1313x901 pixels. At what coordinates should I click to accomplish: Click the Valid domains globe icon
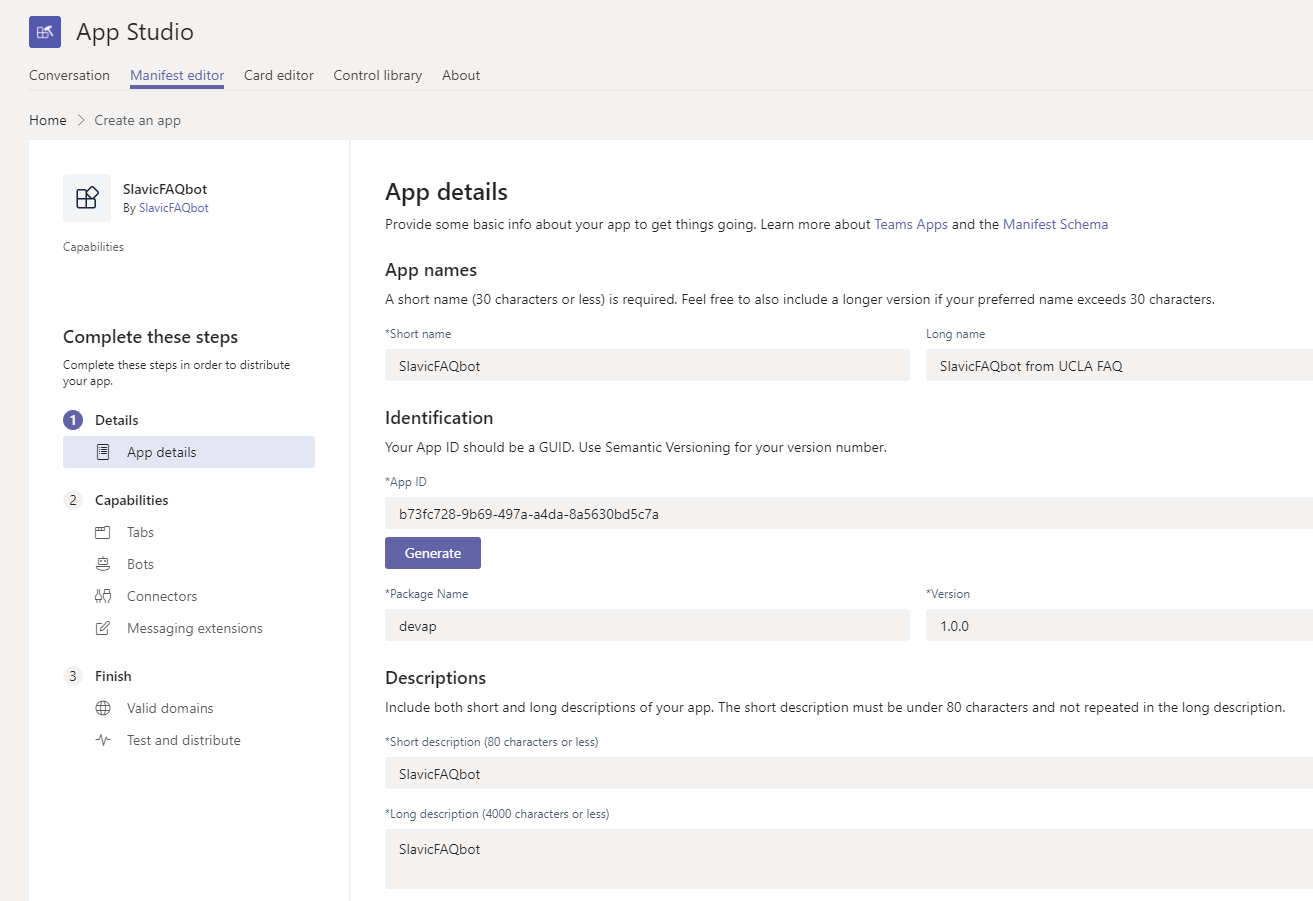(103, 708)
